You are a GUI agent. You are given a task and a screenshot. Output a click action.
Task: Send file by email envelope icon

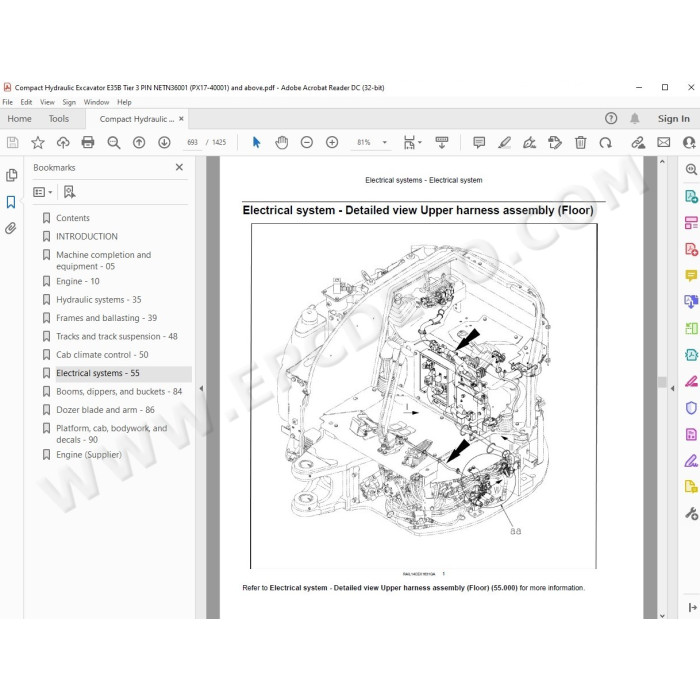click(663, 142)
